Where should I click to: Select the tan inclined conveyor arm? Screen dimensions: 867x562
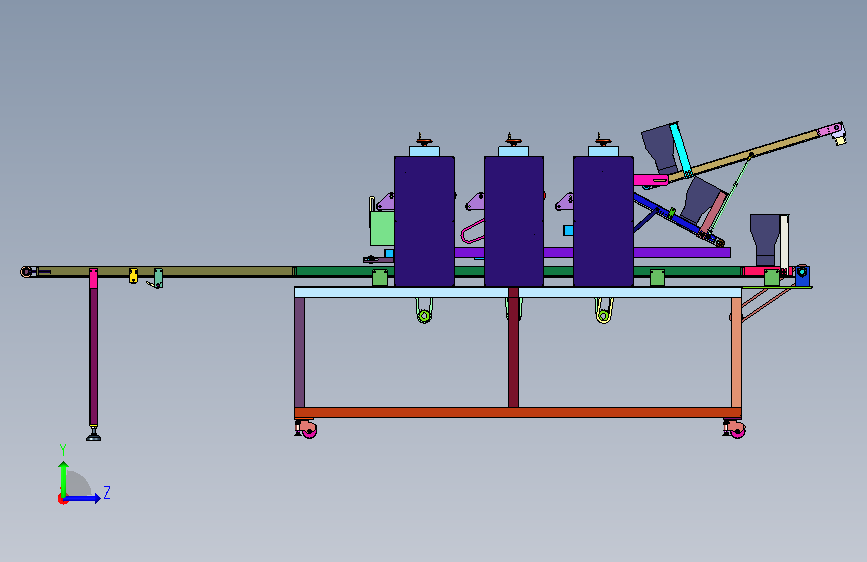tap(744, 155)
